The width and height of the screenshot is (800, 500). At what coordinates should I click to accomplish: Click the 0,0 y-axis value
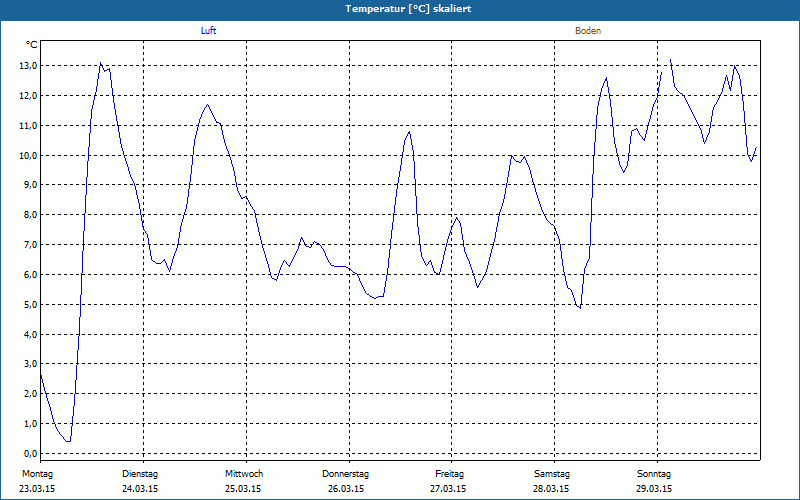(x=30, y=454)
